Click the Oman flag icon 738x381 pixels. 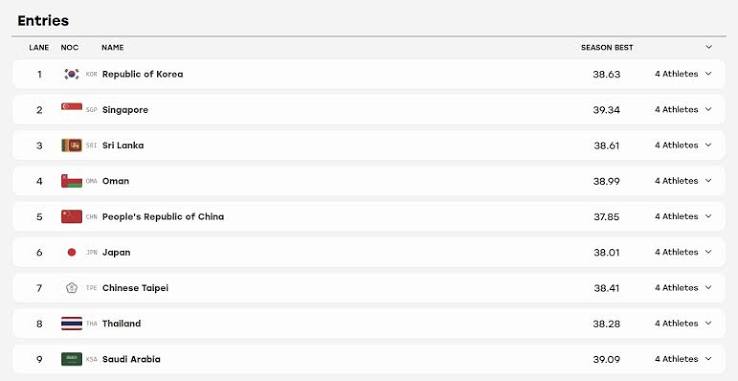72,181
